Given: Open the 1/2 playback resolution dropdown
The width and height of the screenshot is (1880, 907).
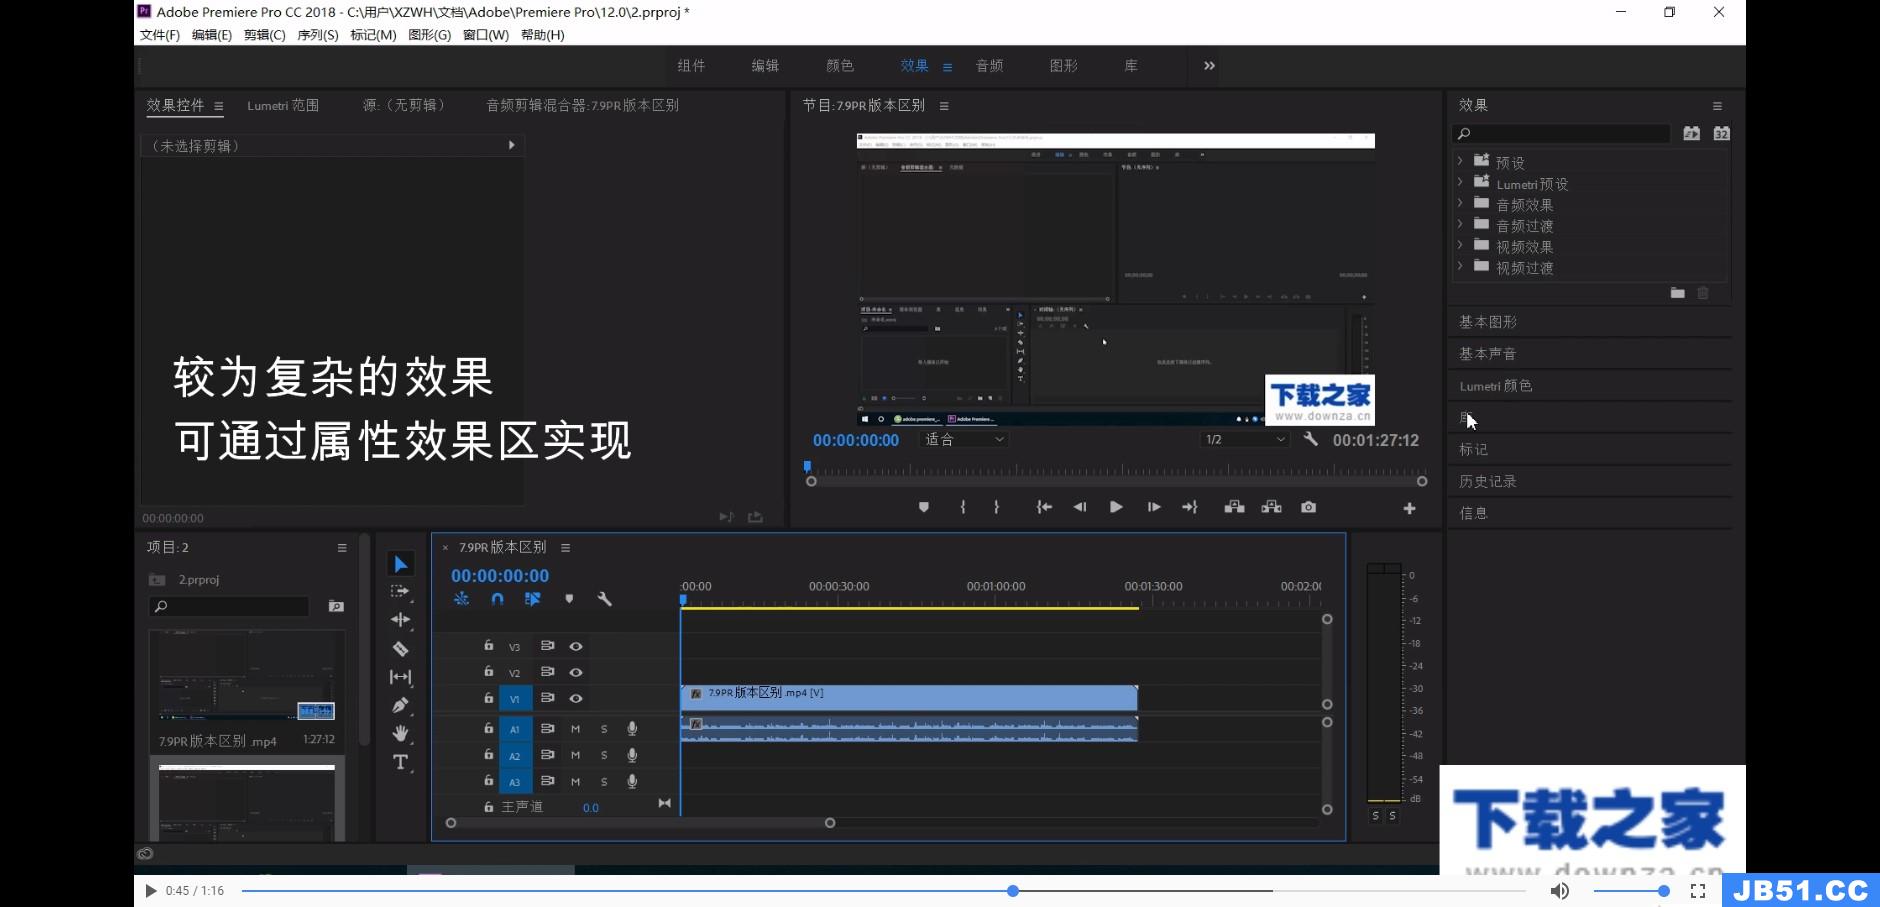Looking at the screenshot, I should click(1245, 440).
